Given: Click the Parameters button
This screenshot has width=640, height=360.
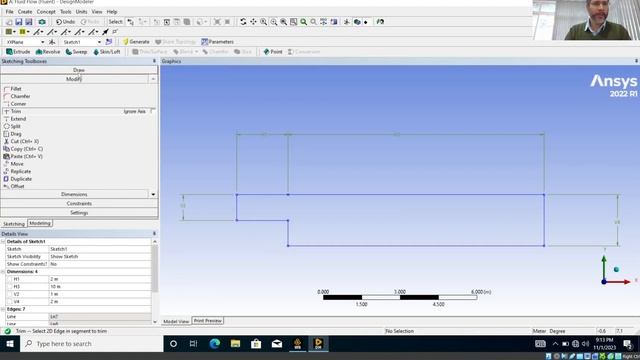Looking at the screenshot, I should coord(218,42).
